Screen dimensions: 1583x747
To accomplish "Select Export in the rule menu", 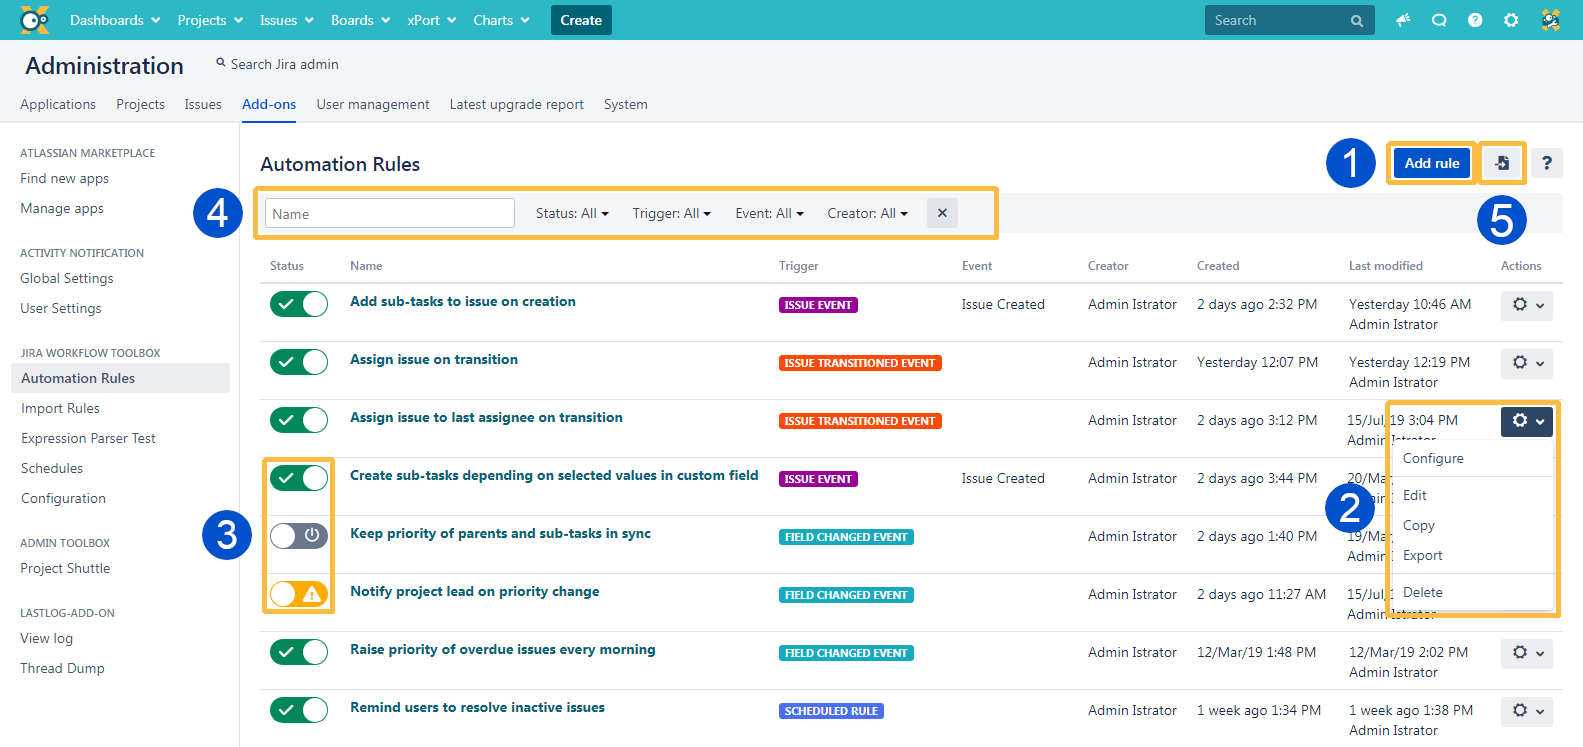I will tap(1423, 555).
